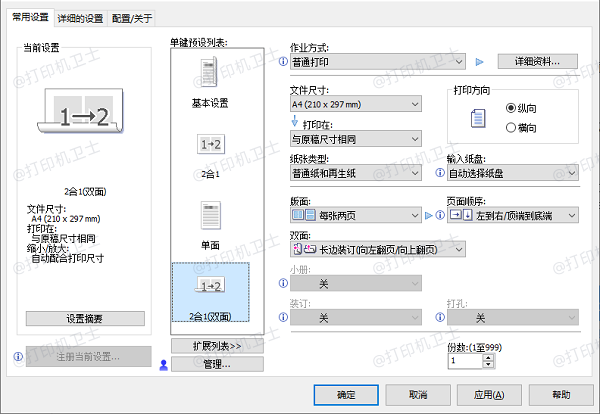Click the 应用(A) button
This screenshot has height=414, width=600.
[489, 395]
